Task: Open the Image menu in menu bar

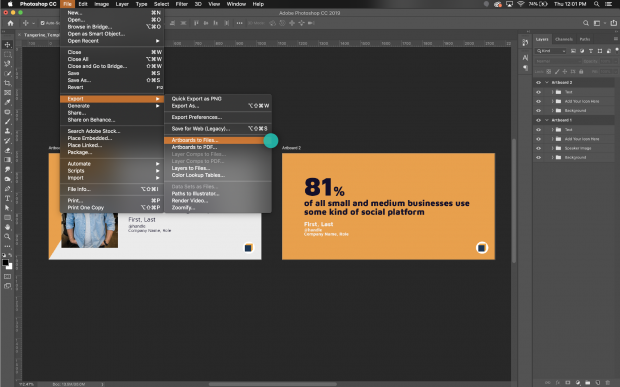Action: 102,4
